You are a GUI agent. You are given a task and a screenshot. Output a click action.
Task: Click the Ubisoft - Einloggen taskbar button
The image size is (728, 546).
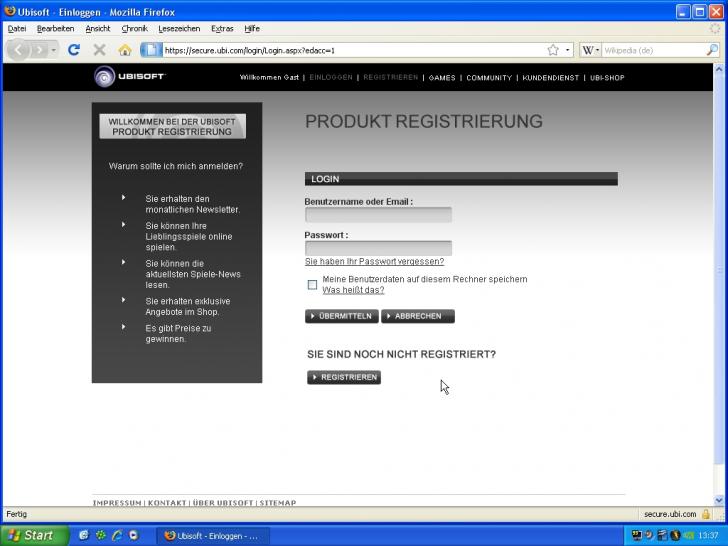(213, 536)
